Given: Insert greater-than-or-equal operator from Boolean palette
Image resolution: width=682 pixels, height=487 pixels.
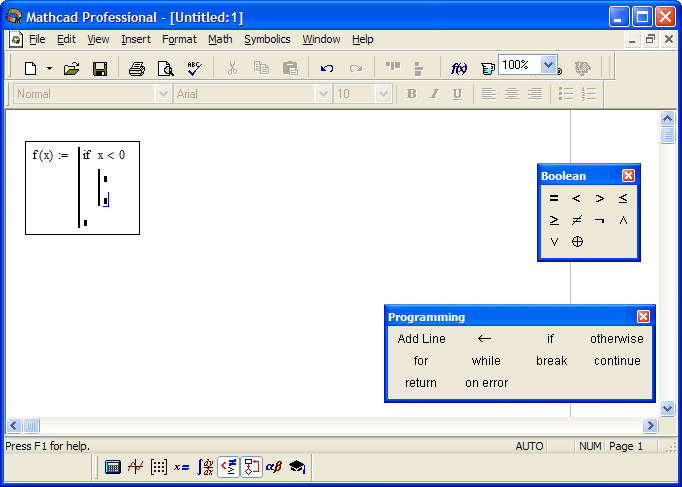Looking at the screenshot, I should 554,220.
